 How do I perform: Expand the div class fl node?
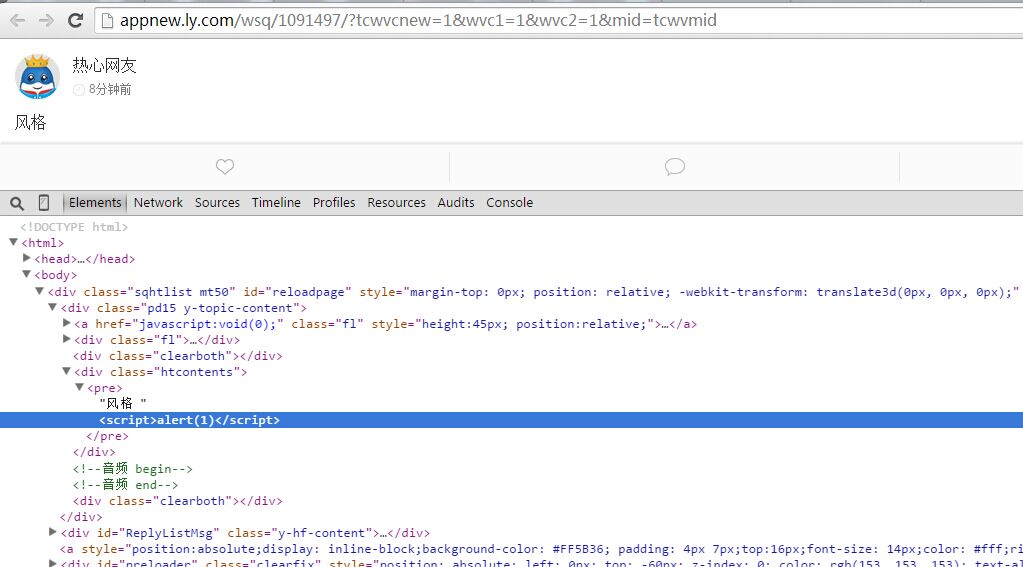[67, 339]
